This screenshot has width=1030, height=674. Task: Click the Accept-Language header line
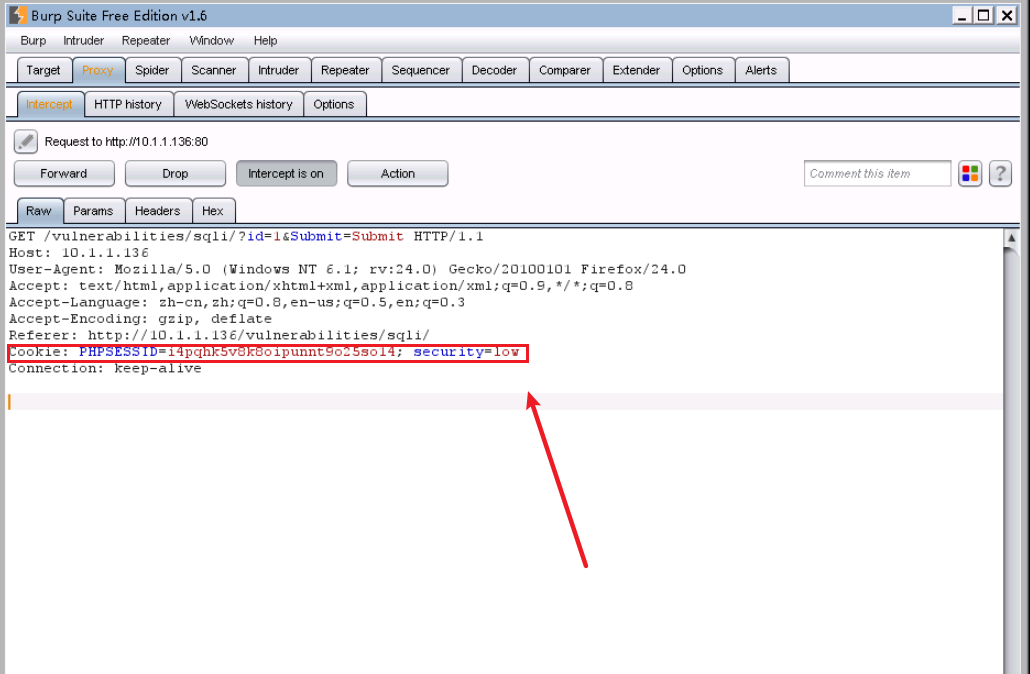click(x=237, y=302)
